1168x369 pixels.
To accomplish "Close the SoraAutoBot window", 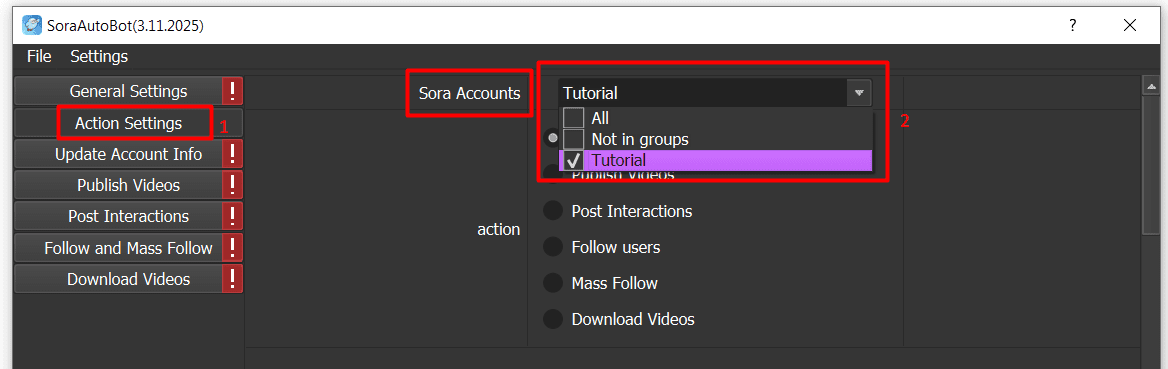I will pos(1130,25).
